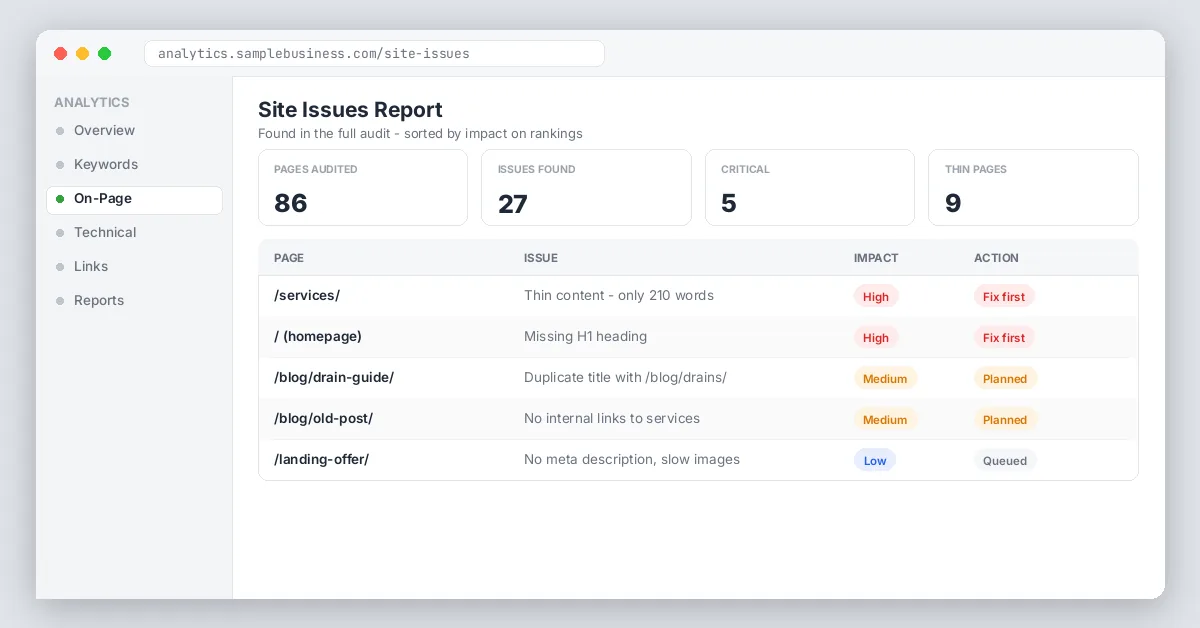1200x628 pixels.
Task: Select the Critical card showing 5
Action: tap(810, 187)
